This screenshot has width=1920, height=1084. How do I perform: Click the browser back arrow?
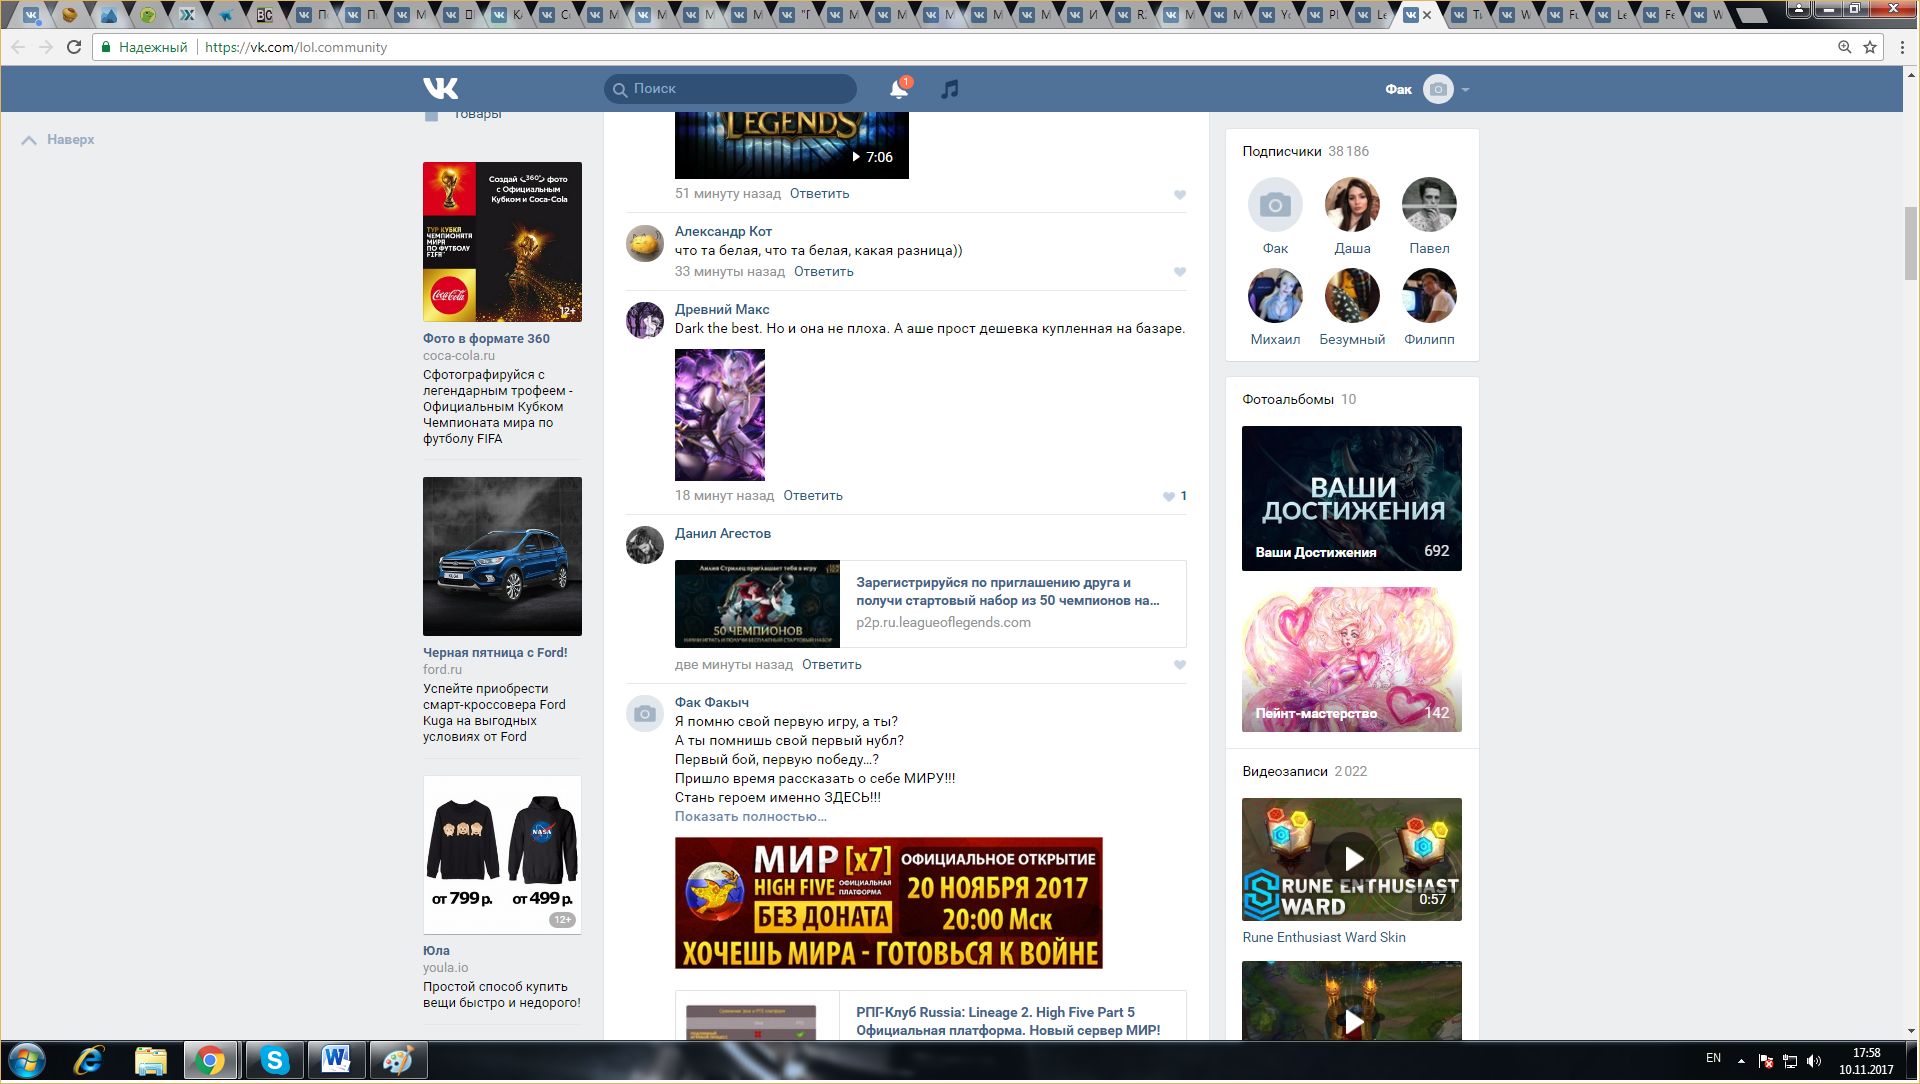click(18, 47)
